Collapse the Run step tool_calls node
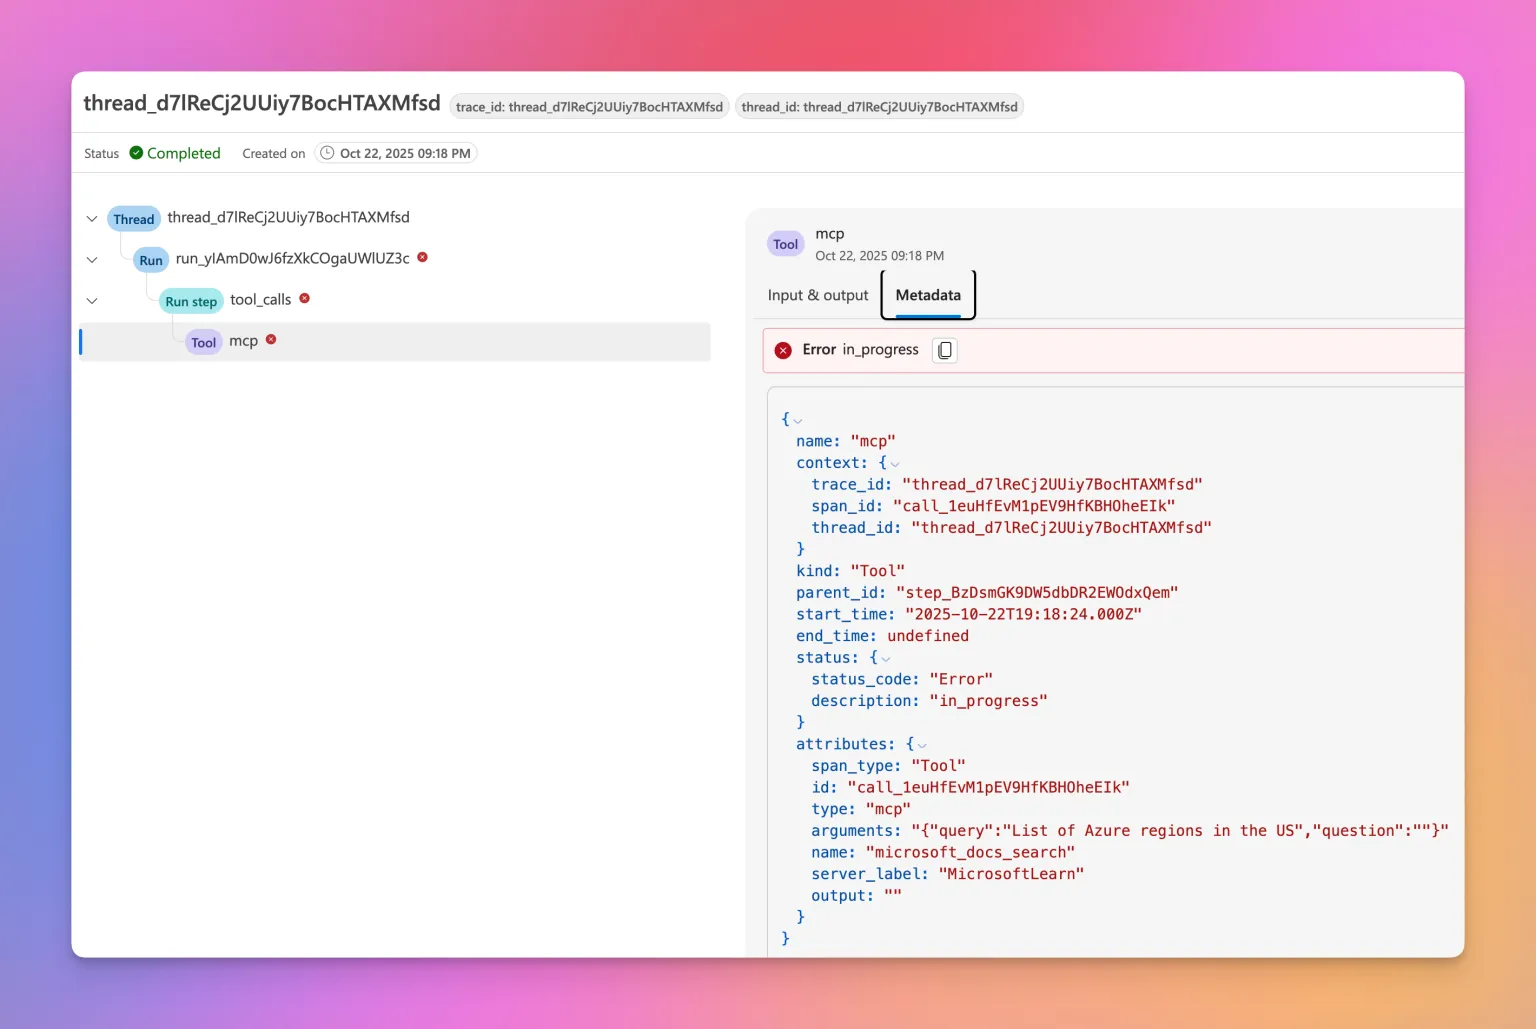Image resolution: width=1536 pixels, height=1029 pixels. (92, 301)
